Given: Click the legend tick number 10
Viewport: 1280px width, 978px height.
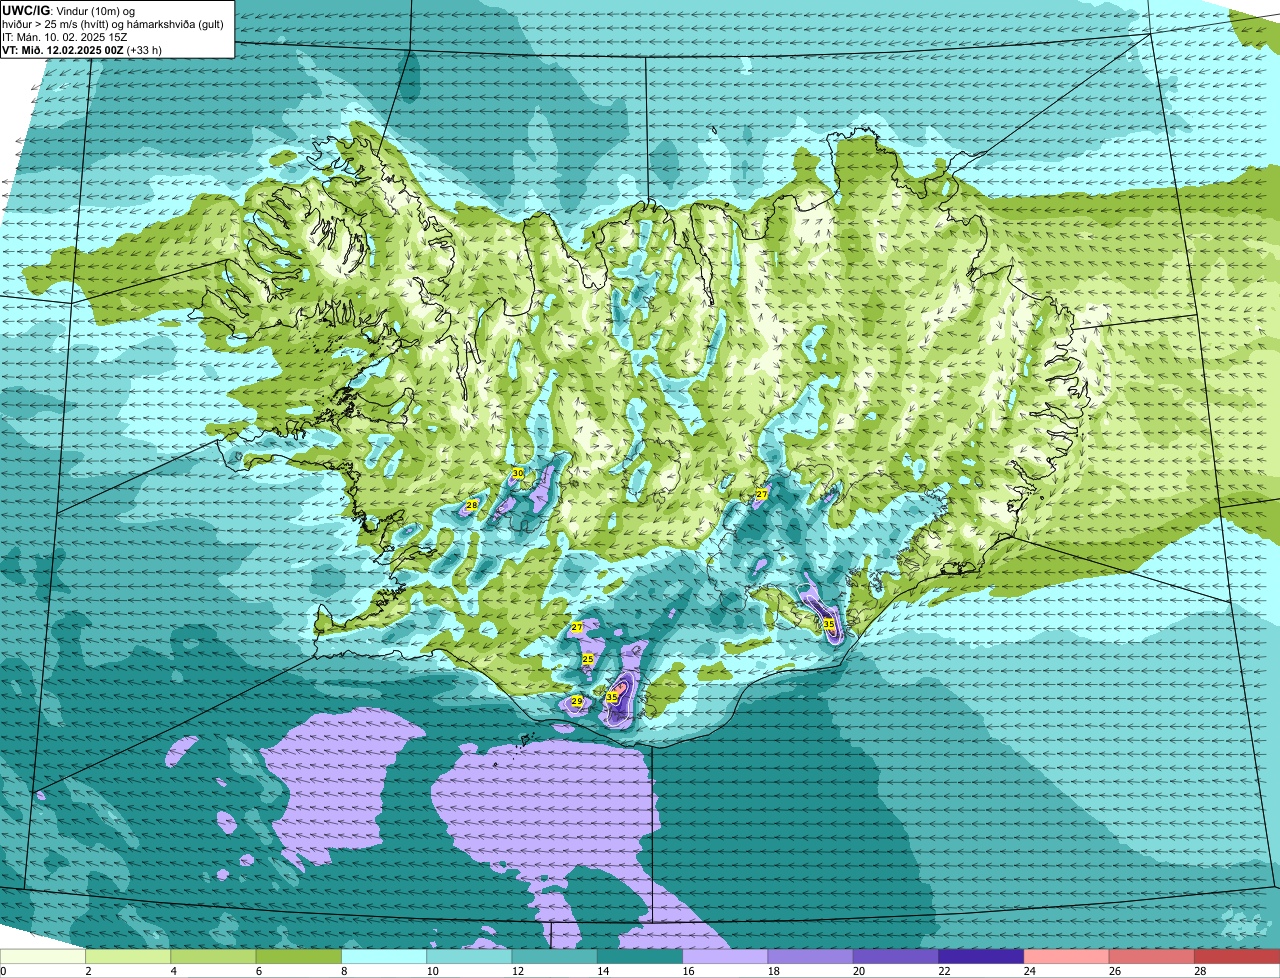Looking at the screenshot, I should (431, 971).
